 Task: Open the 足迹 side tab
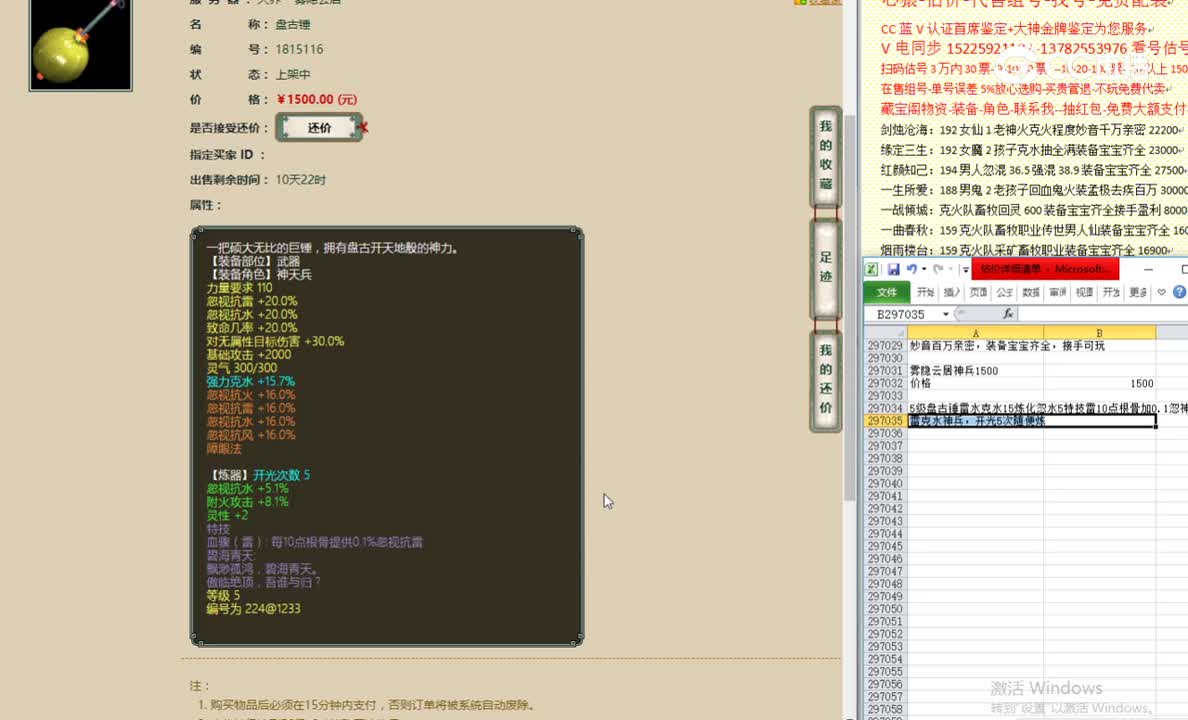[825, 268]
